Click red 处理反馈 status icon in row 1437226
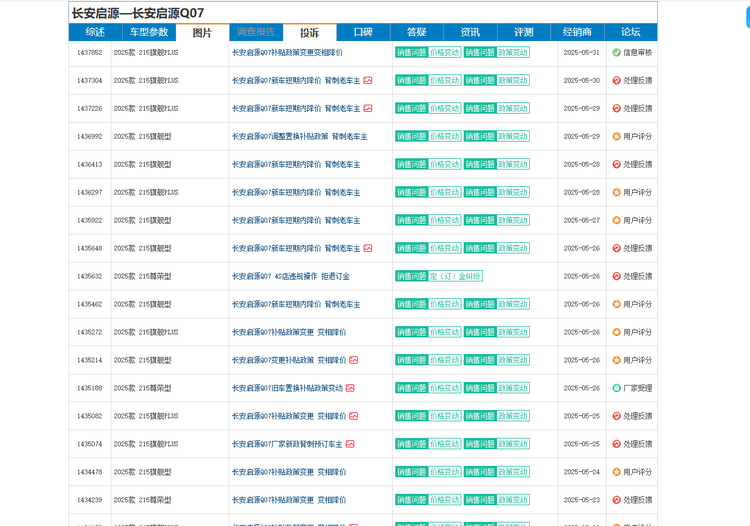The height and width of the screenshot is (526, 750). point(617,109)
